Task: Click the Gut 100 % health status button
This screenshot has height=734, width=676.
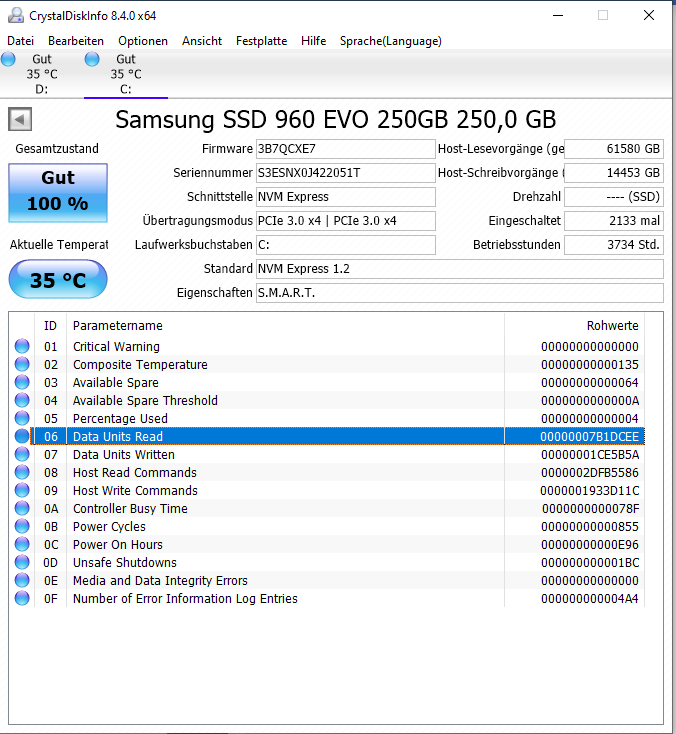Action: [58, 193]
